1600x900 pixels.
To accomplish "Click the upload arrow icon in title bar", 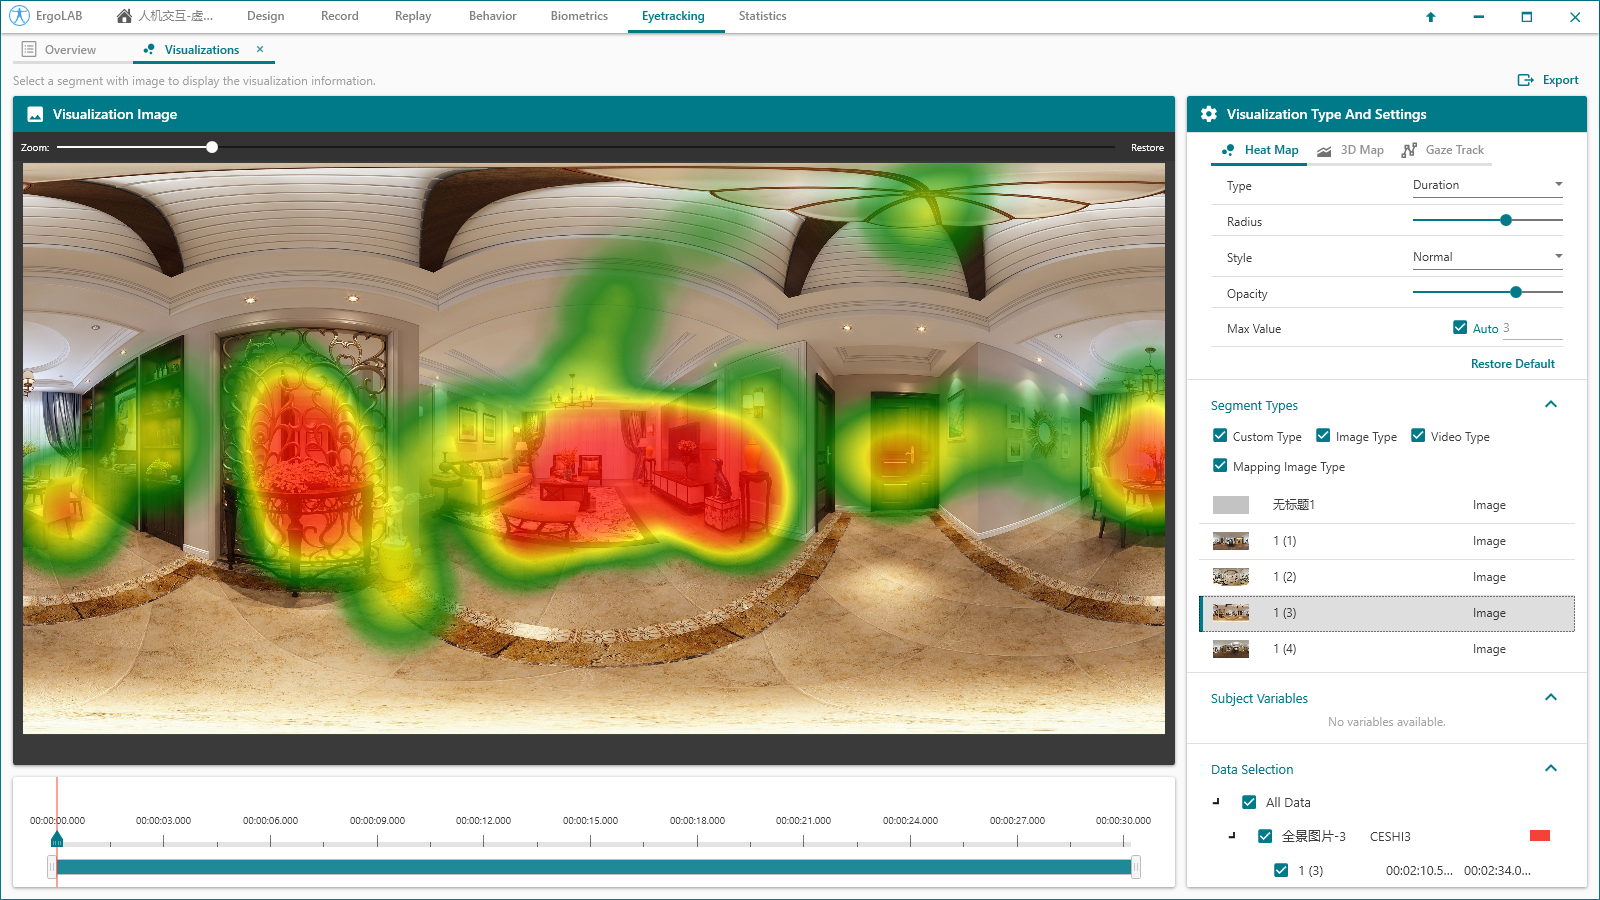I will tap(1430, 17).
